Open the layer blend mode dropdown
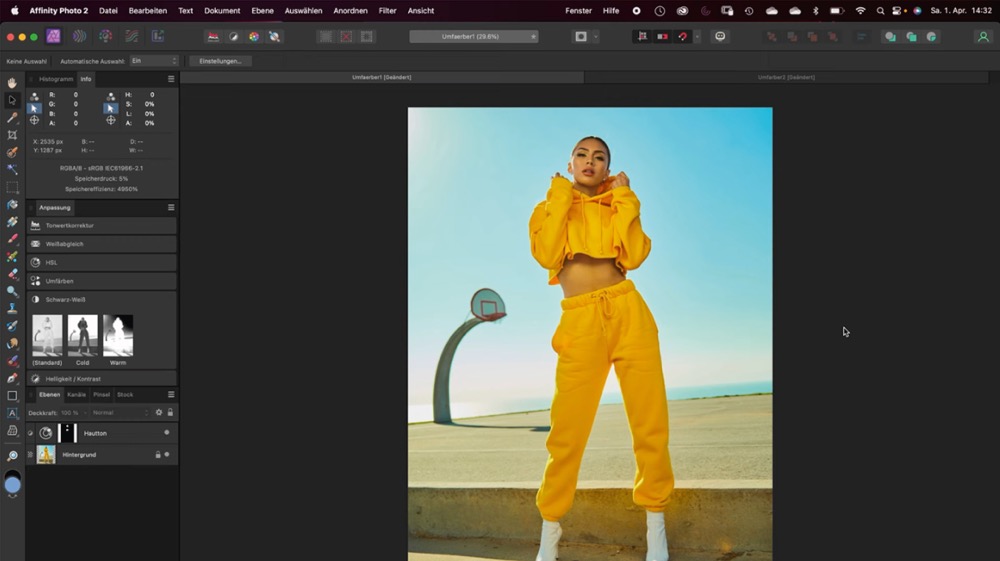1000x561 pixels. point(119,412)
